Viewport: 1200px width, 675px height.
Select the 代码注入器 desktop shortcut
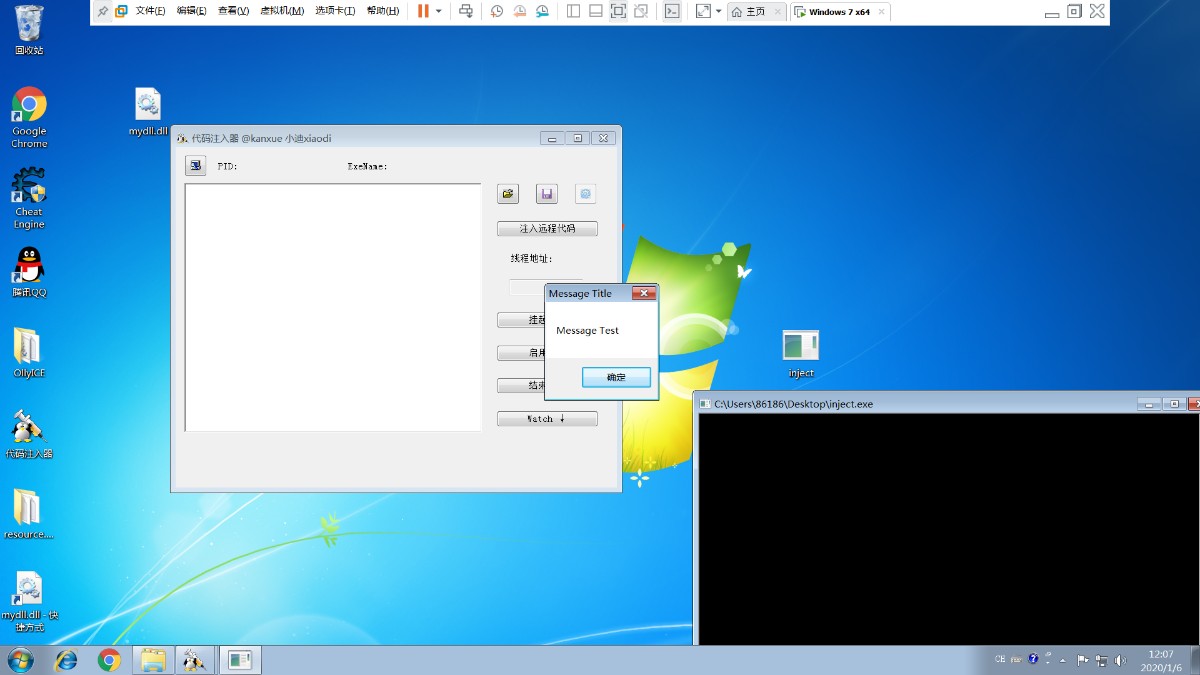(29, 433)
